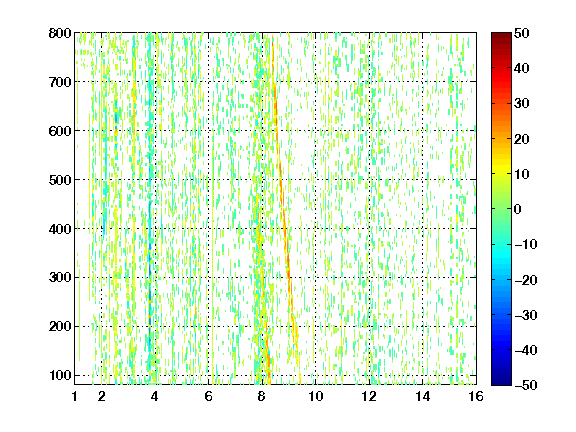Click the x-axis tick label 16
576x432 pixels.
click(476, 396)
